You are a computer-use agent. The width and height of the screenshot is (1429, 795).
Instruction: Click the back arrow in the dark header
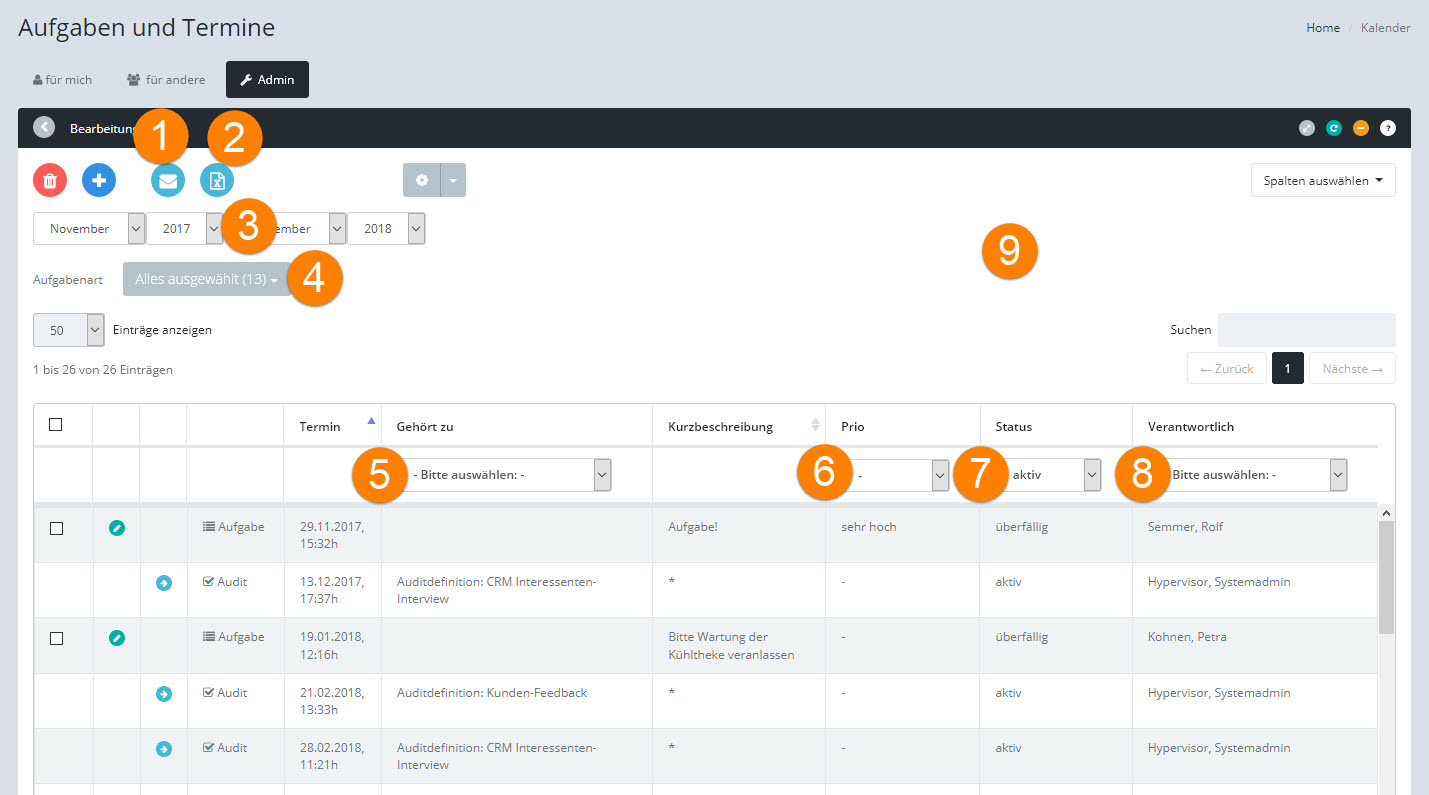[44, 128]
